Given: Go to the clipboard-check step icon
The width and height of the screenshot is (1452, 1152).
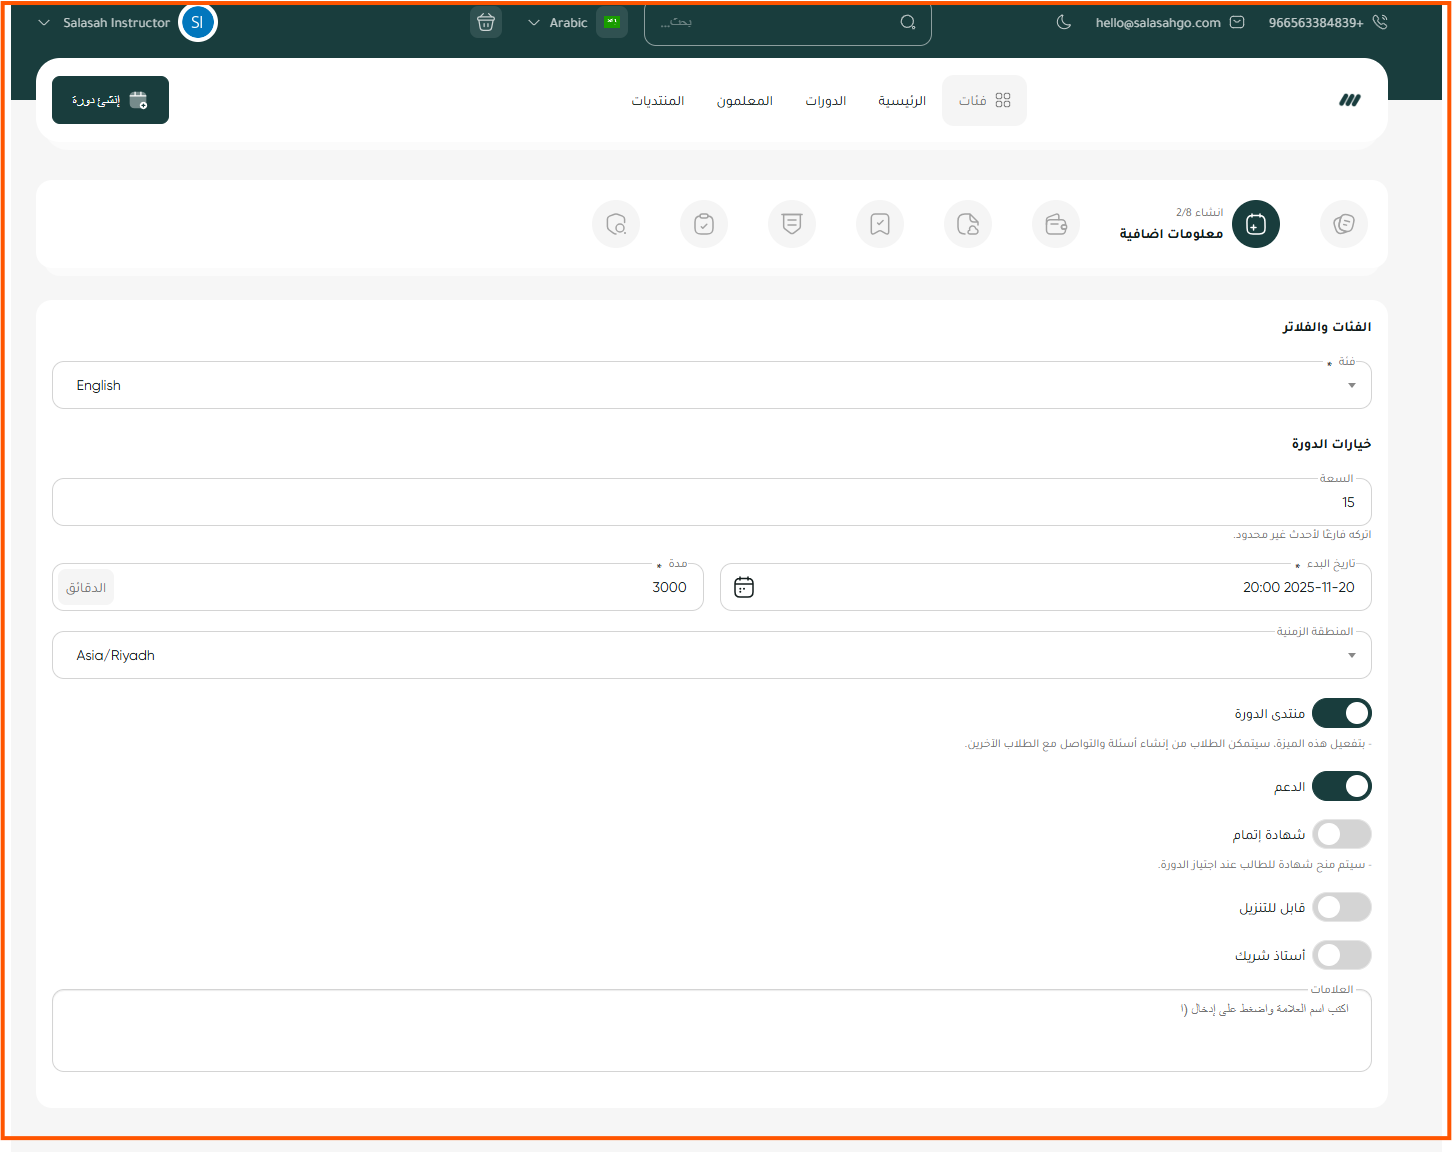Looking at the screenshot, I should 704,224.
